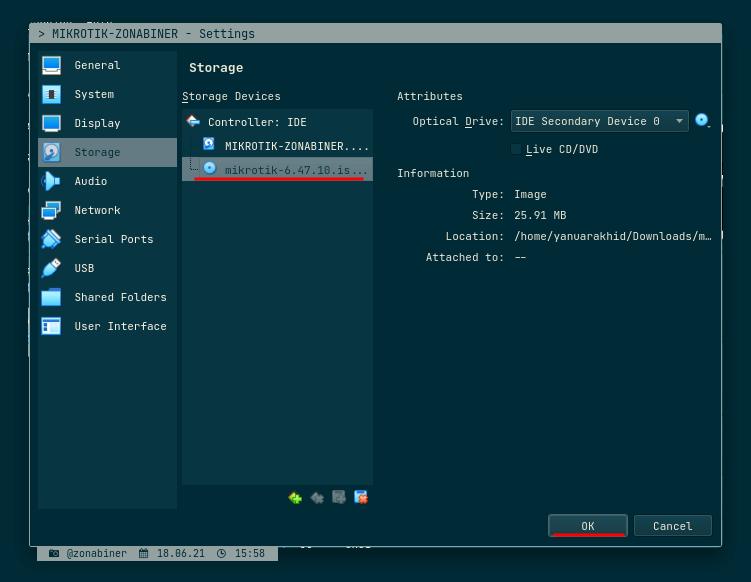Click the Location path /home/yanuarakhid/Downloads
The height and width of the screenshot is (582, 751).
pyautogui.click(x=613, y=236)
